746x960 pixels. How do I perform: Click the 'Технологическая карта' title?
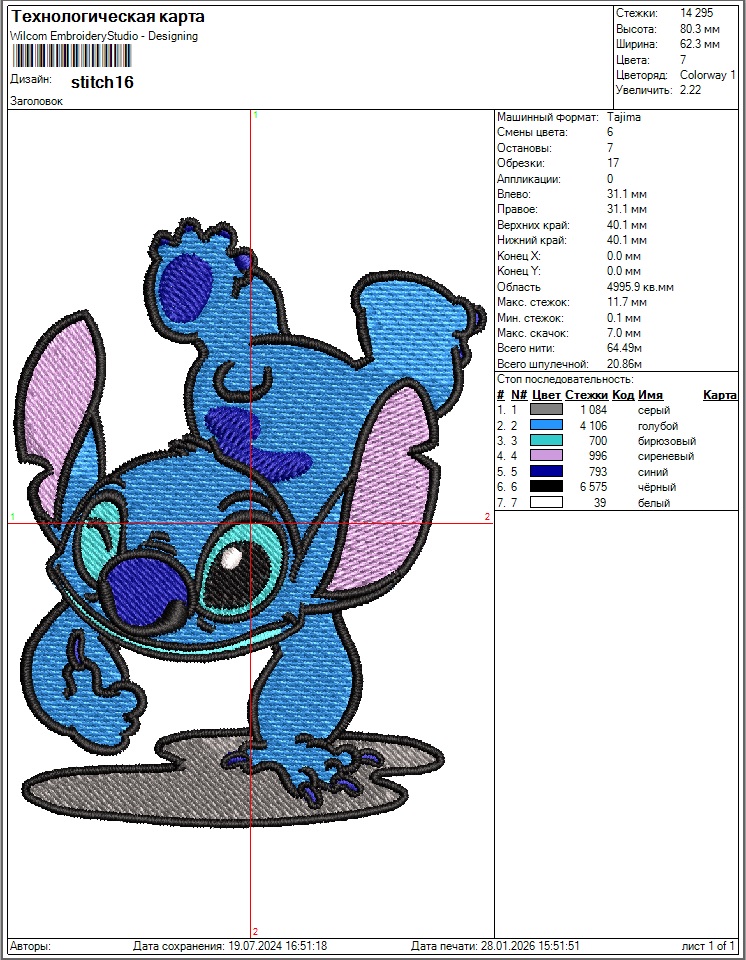(108, 17)
